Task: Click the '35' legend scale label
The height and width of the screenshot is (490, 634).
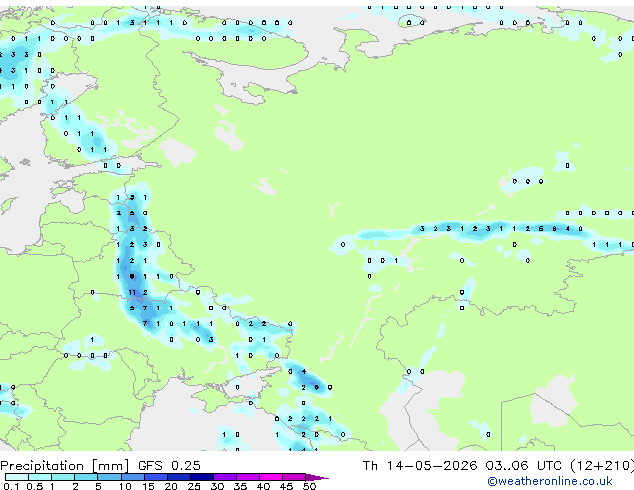Action: click(x=240, y=486)
